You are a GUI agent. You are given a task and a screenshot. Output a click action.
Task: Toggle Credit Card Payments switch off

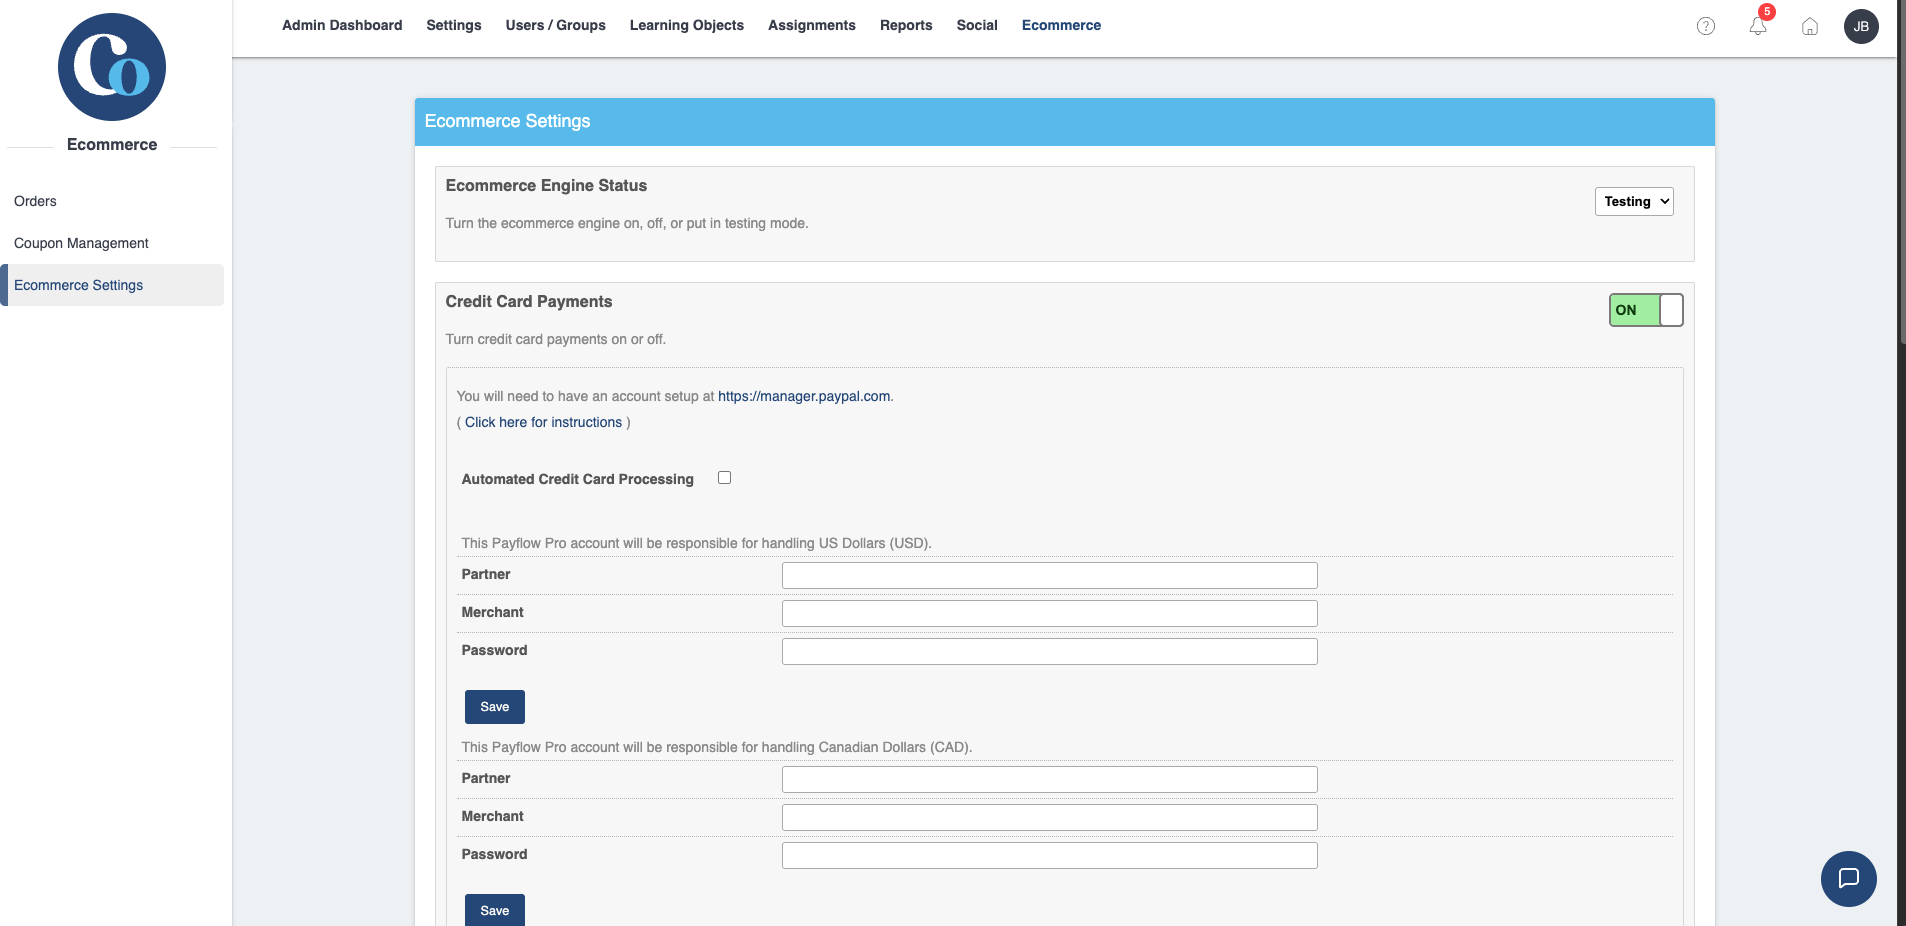[1646, 310]
